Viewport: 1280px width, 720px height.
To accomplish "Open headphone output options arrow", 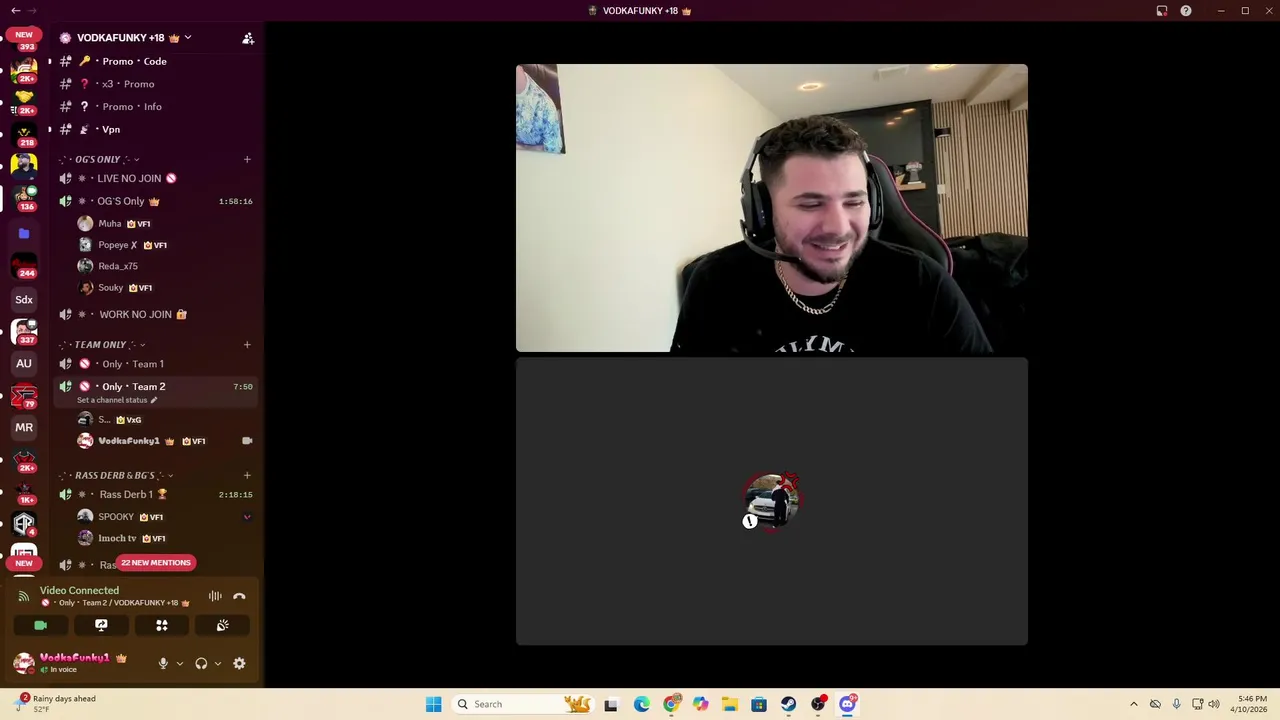I will (218, 663).
